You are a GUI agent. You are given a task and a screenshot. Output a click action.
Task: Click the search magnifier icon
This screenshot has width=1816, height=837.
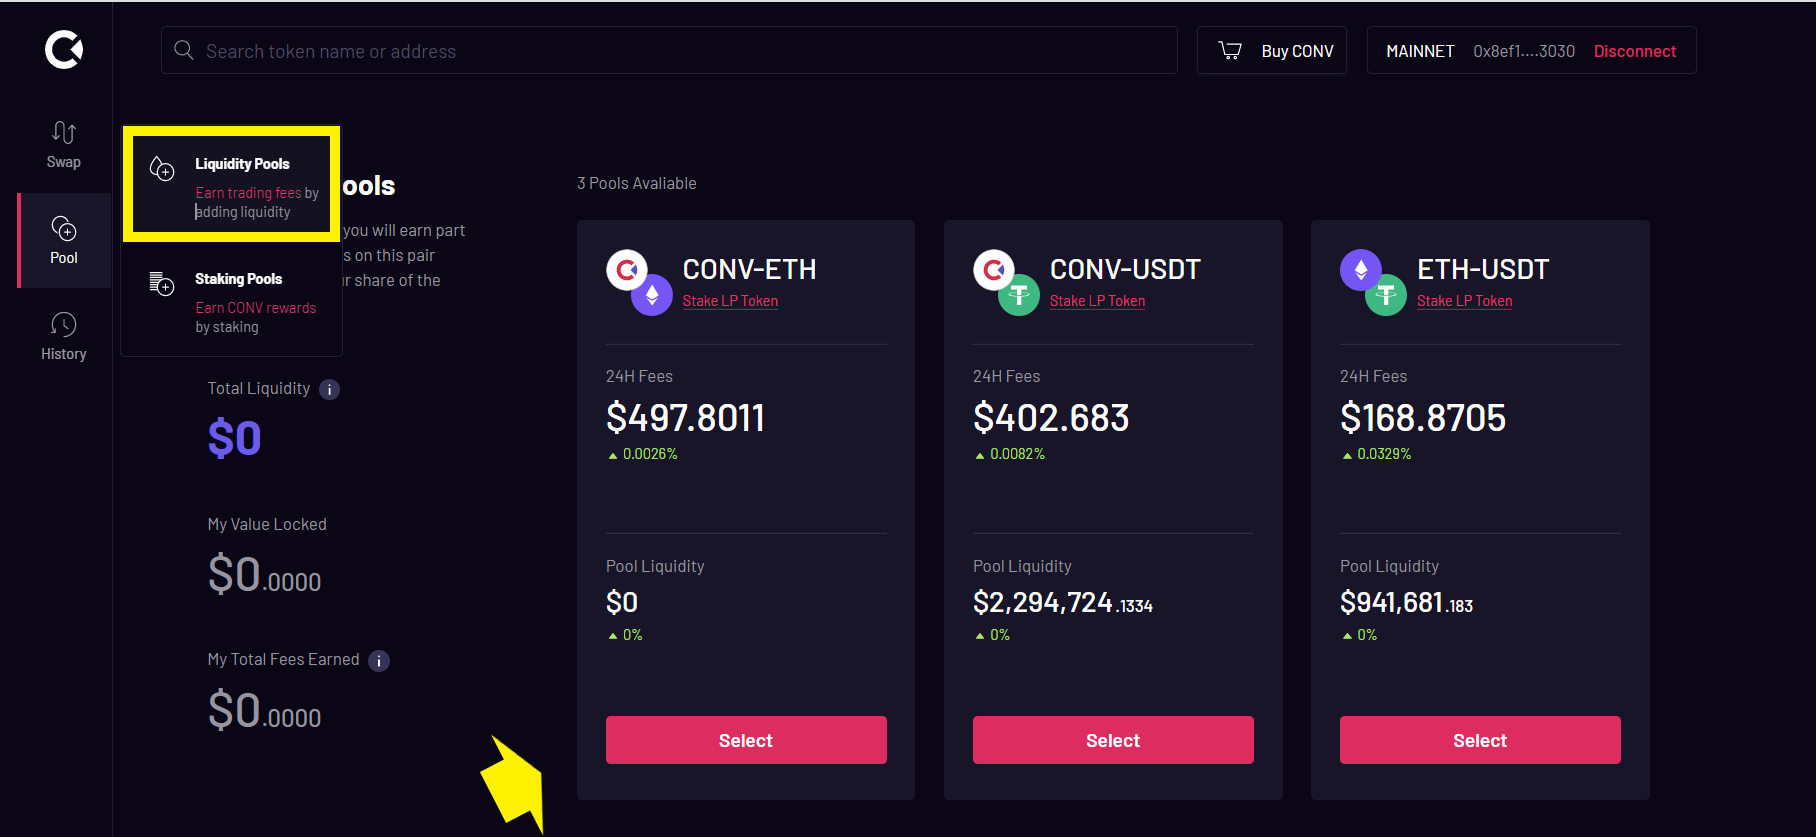pos(184,50)
